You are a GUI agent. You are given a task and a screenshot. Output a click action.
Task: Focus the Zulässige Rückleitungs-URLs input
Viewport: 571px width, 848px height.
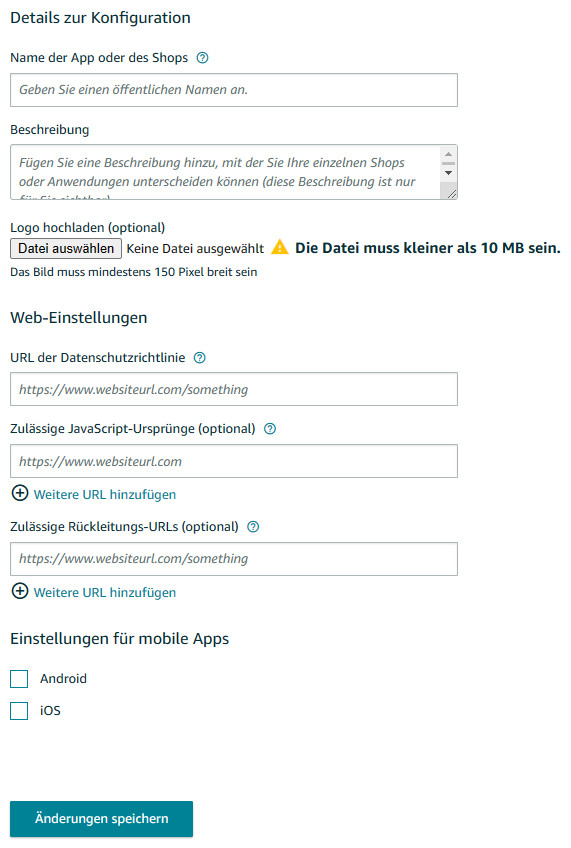[x=234, y=559]
